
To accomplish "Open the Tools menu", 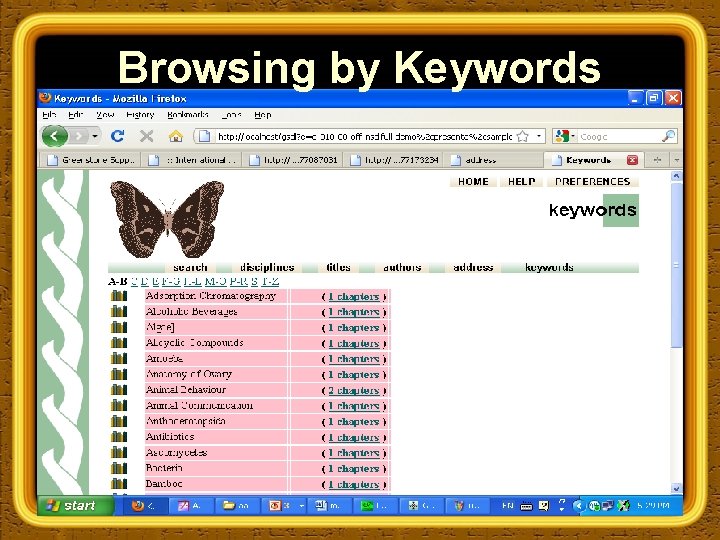I will coord(231,115).
